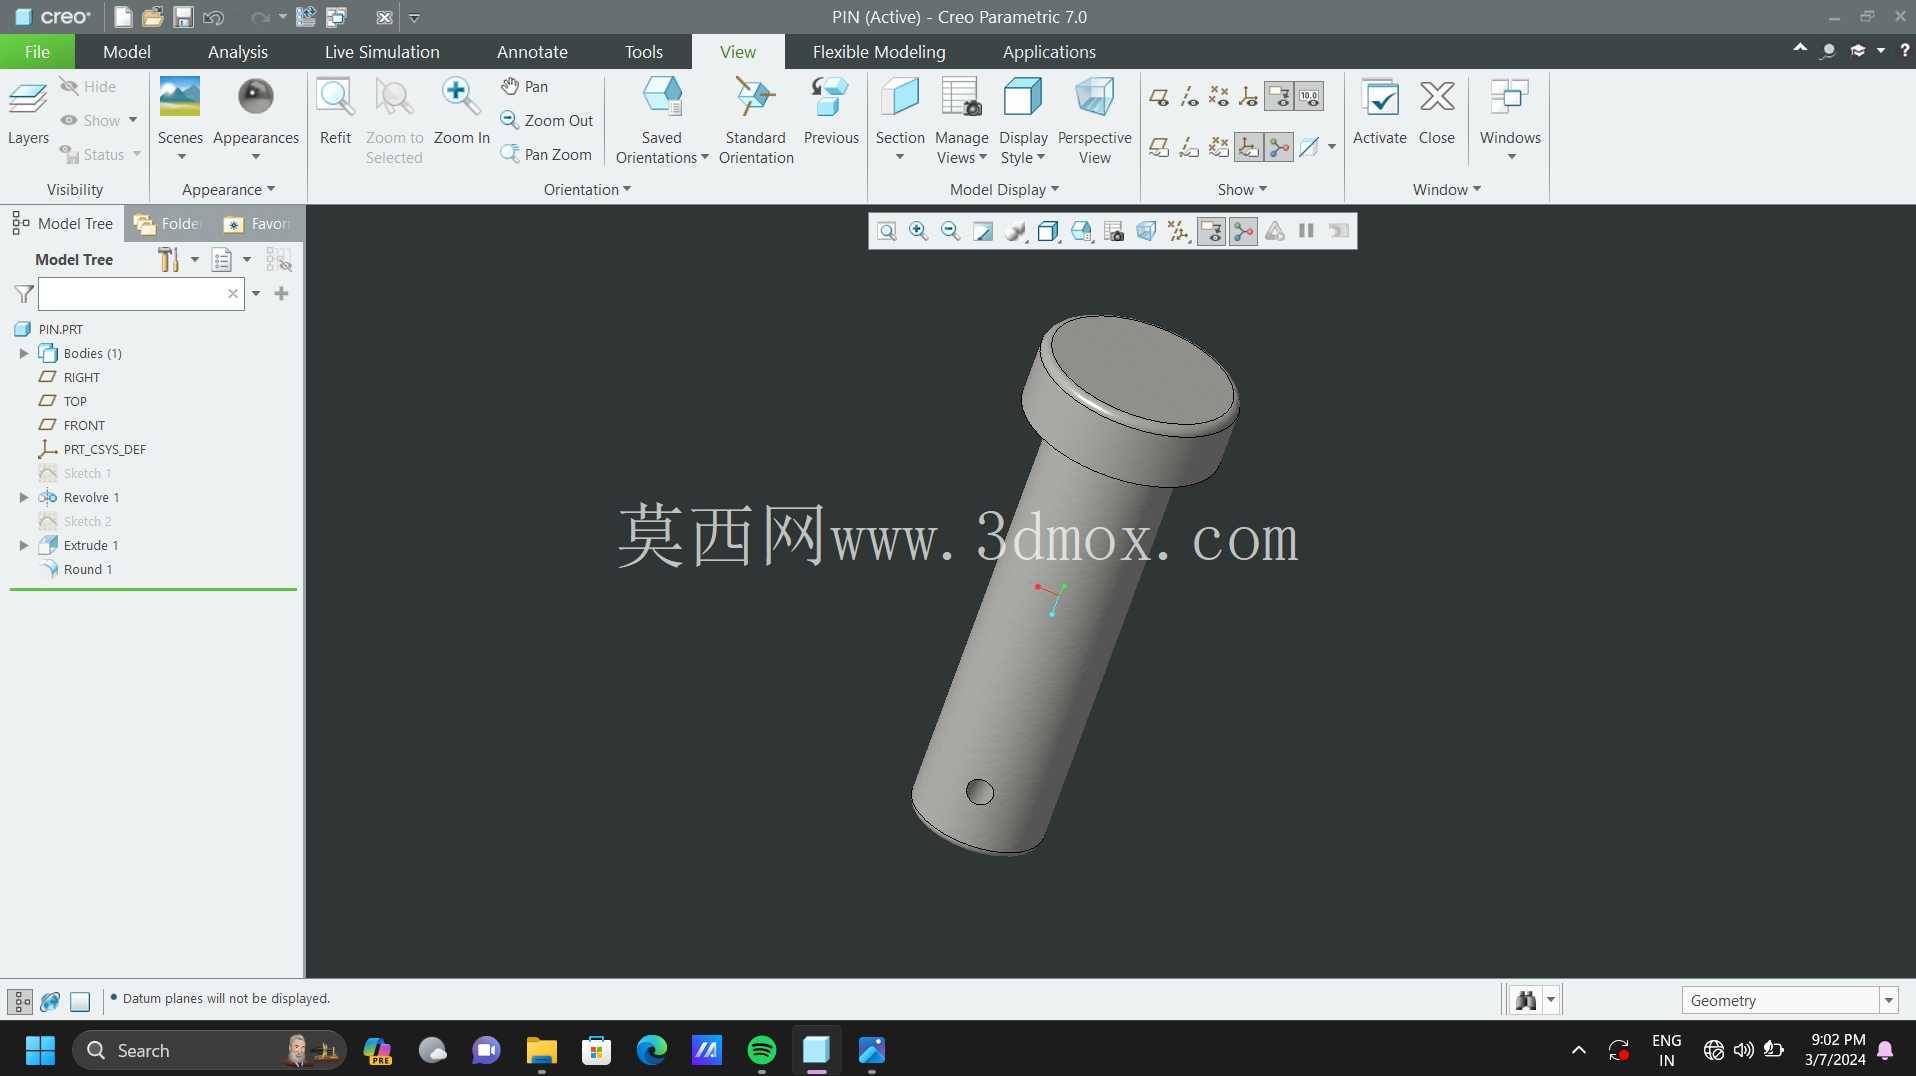Click the ribbon Close window button
1916x1076 pixels.
point(1437,112)
